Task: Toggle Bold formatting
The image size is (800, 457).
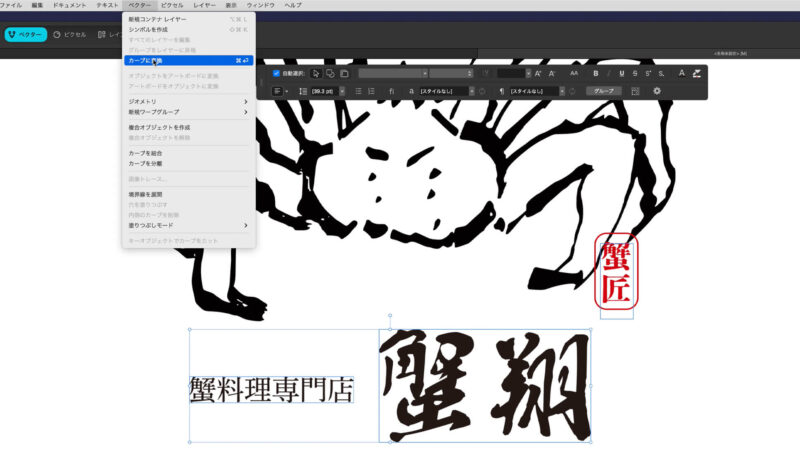Action: pyautogui.click(x=595, y=73)
